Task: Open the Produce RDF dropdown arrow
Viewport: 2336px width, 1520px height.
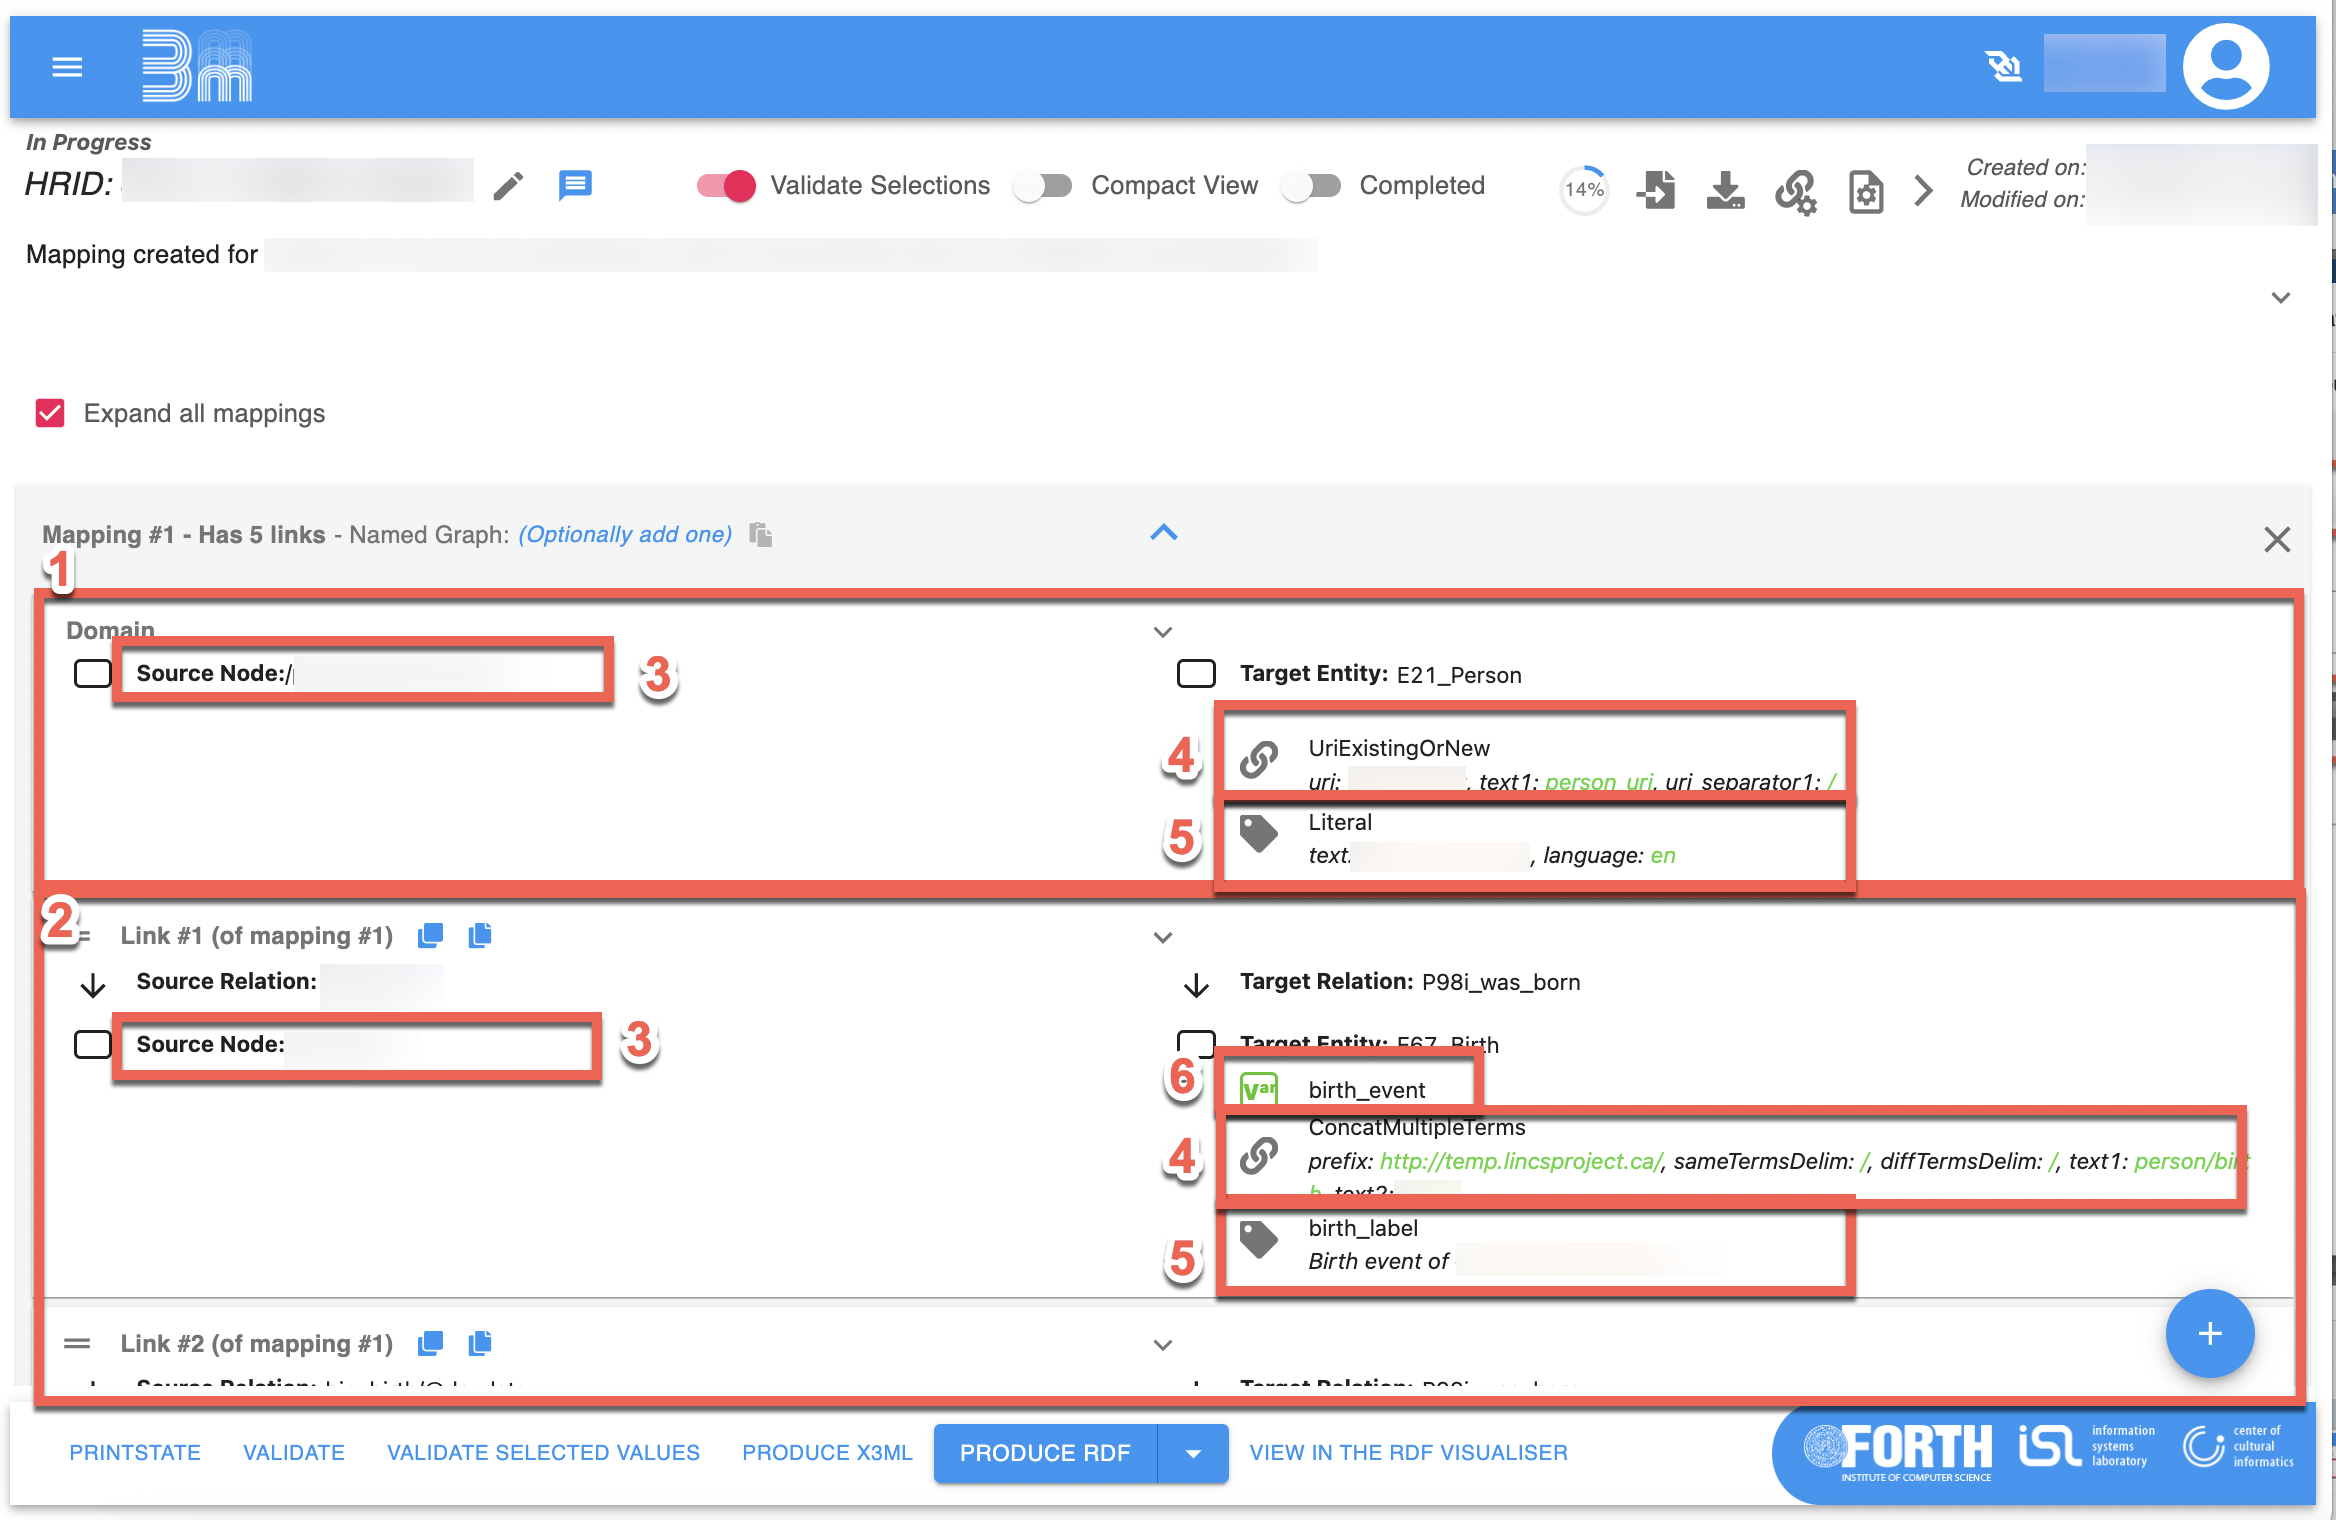Action: (x=1192, y=1453)
